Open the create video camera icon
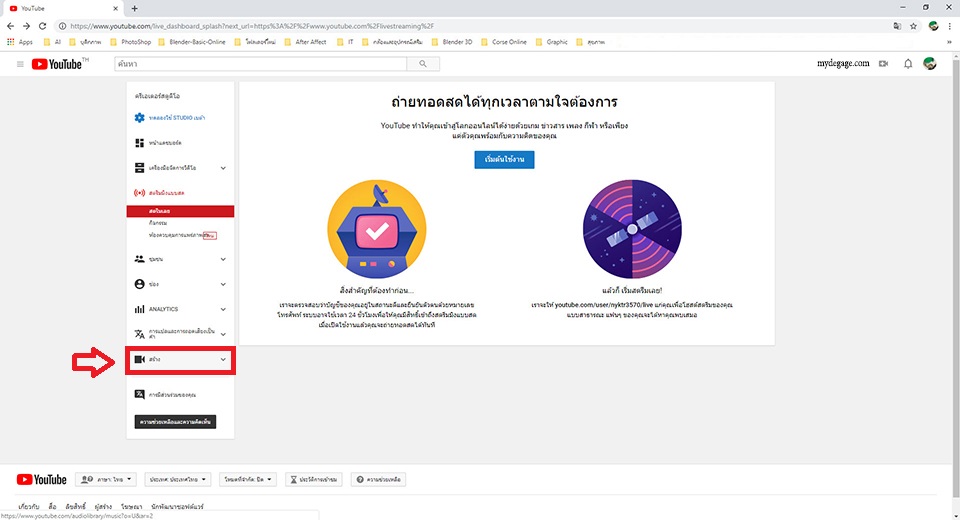The image size is (960, 520). 883,64
